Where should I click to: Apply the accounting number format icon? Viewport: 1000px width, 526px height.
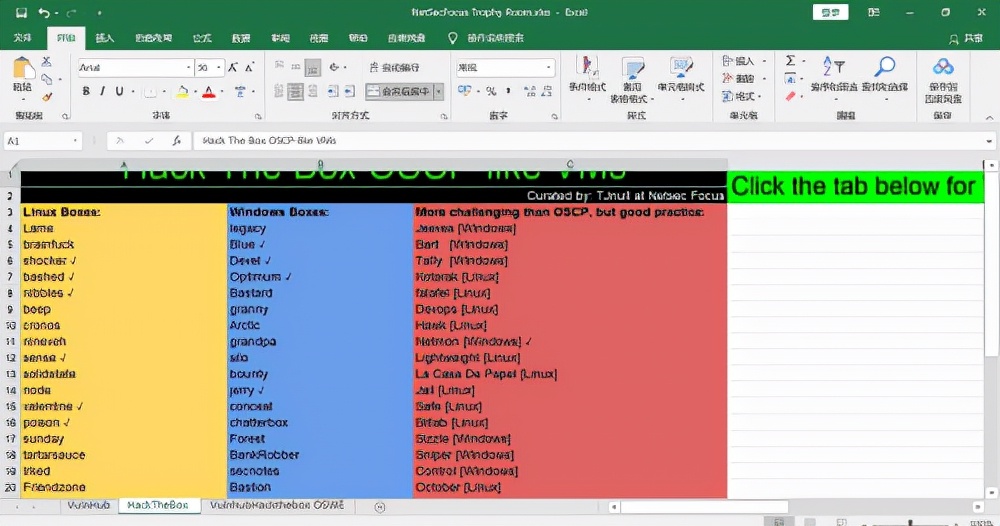[464, 91]
